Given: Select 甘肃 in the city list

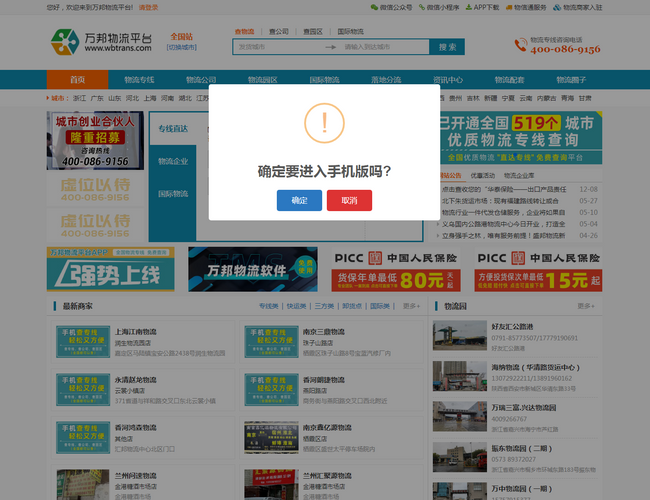Looking at the screenshot, I should [585, 98].
